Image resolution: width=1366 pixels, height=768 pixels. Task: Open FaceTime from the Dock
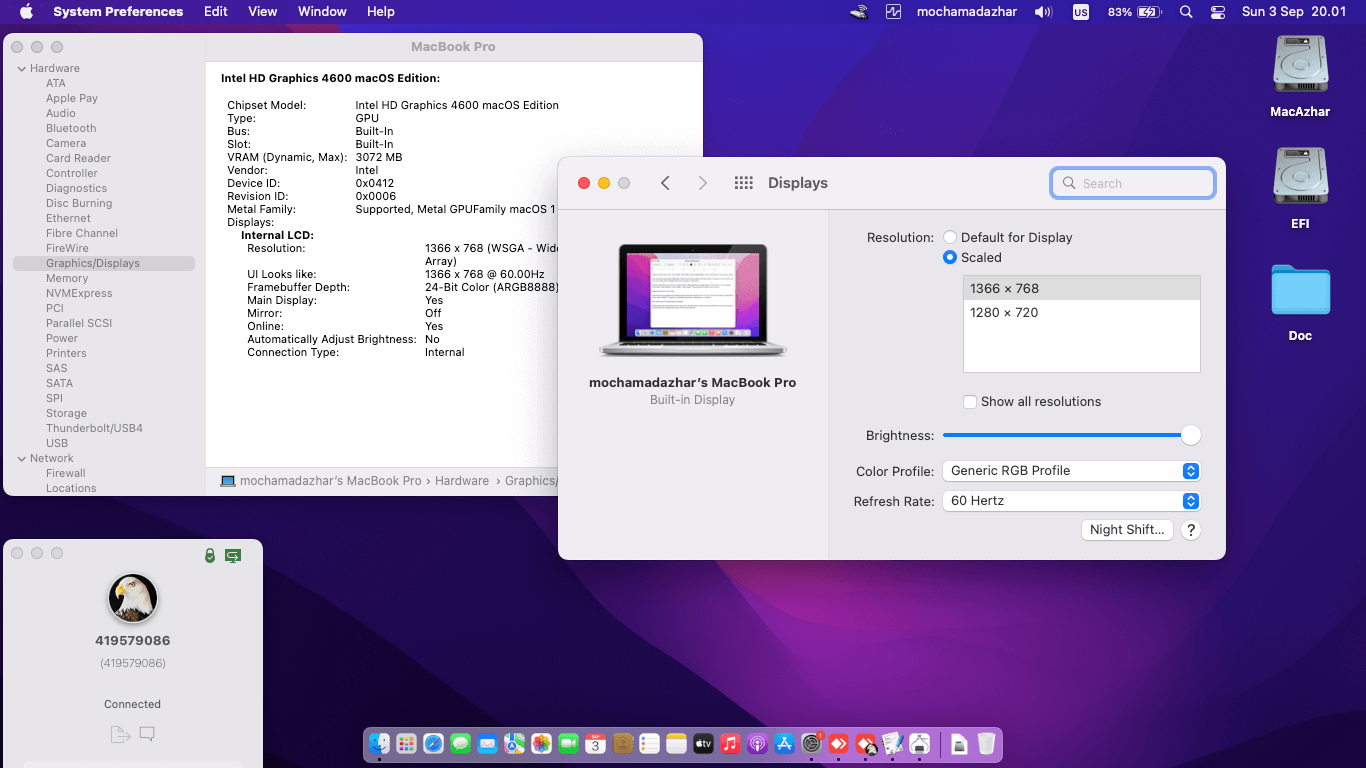coord(568,744)
